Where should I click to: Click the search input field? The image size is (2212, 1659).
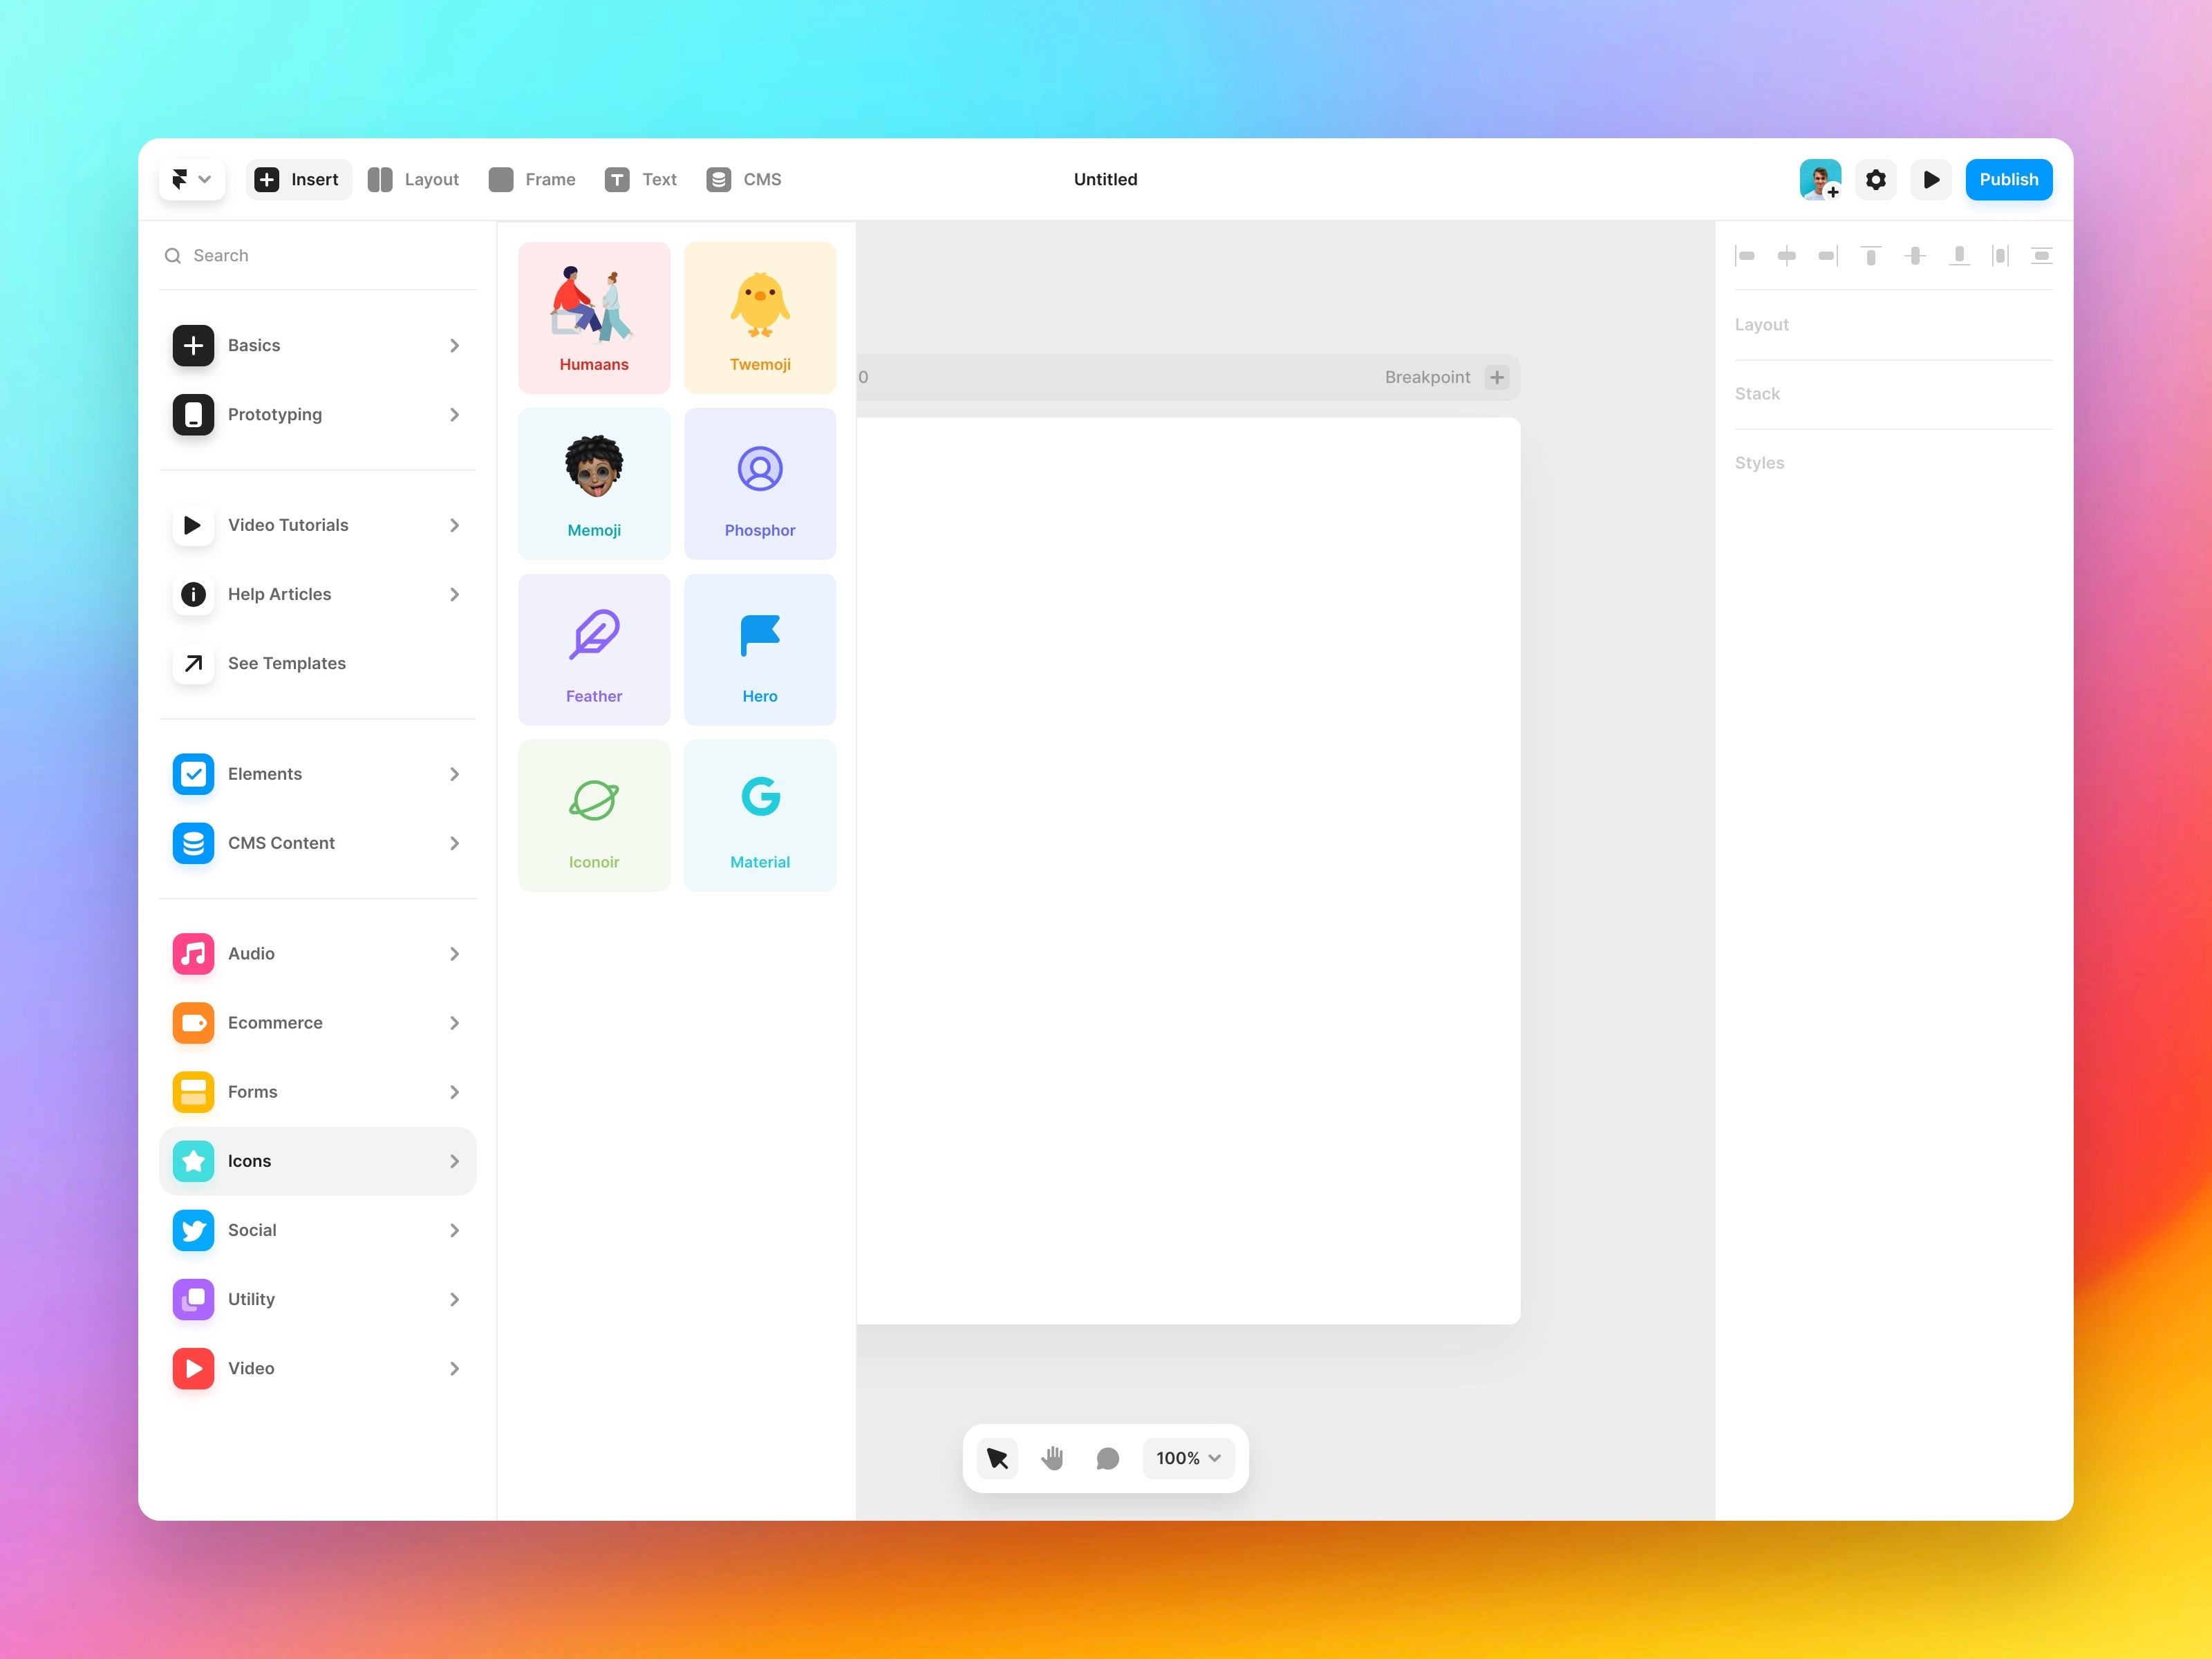321,254
